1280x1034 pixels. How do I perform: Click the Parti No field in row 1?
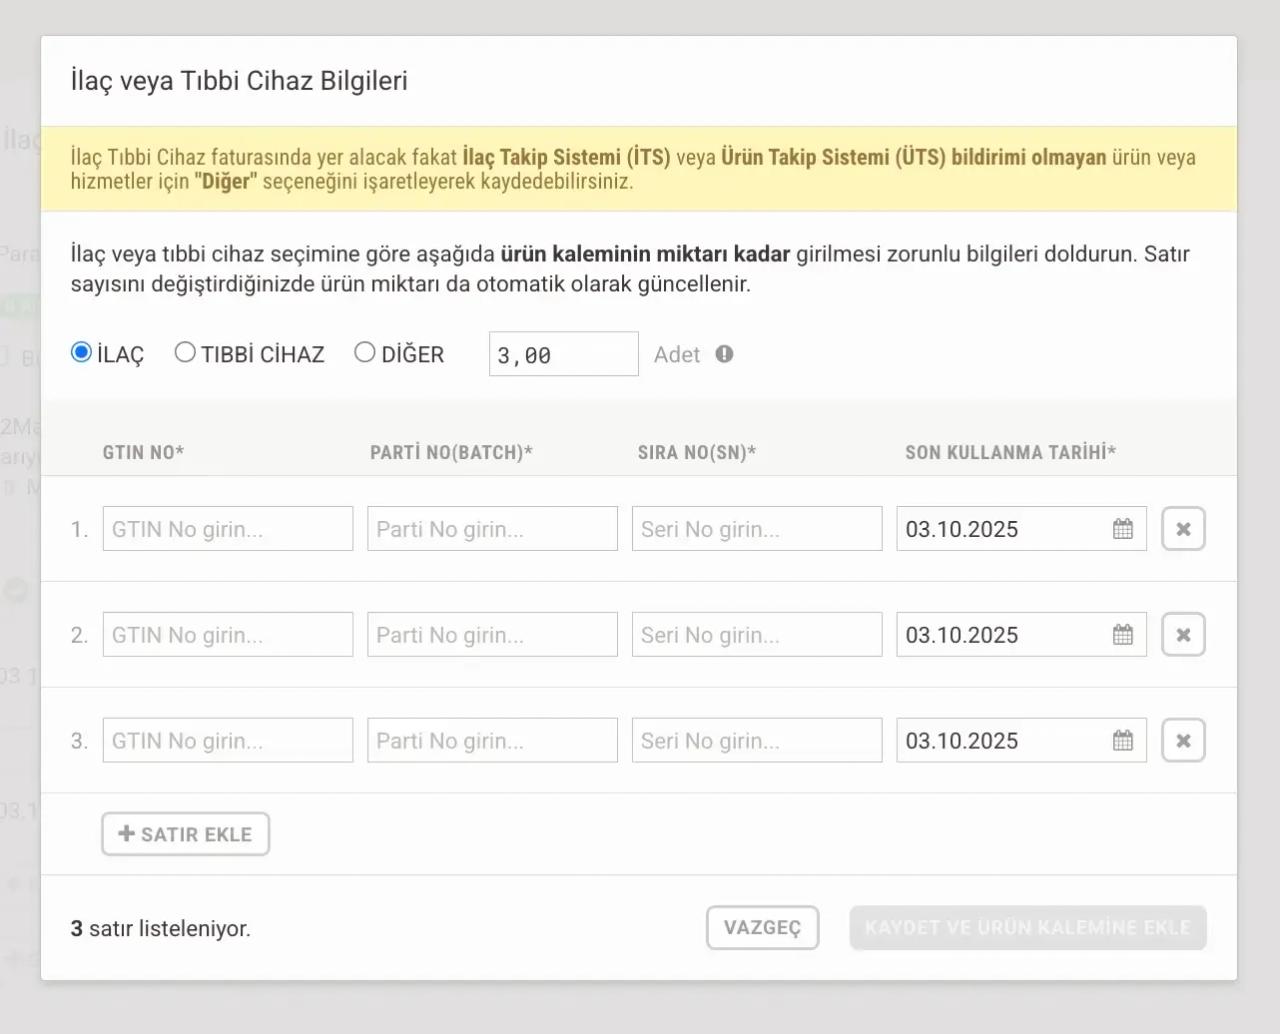pos(492,529)
